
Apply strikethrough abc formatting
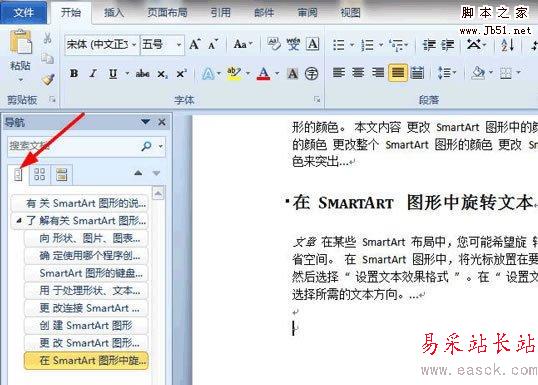click(x=142, y=73)
